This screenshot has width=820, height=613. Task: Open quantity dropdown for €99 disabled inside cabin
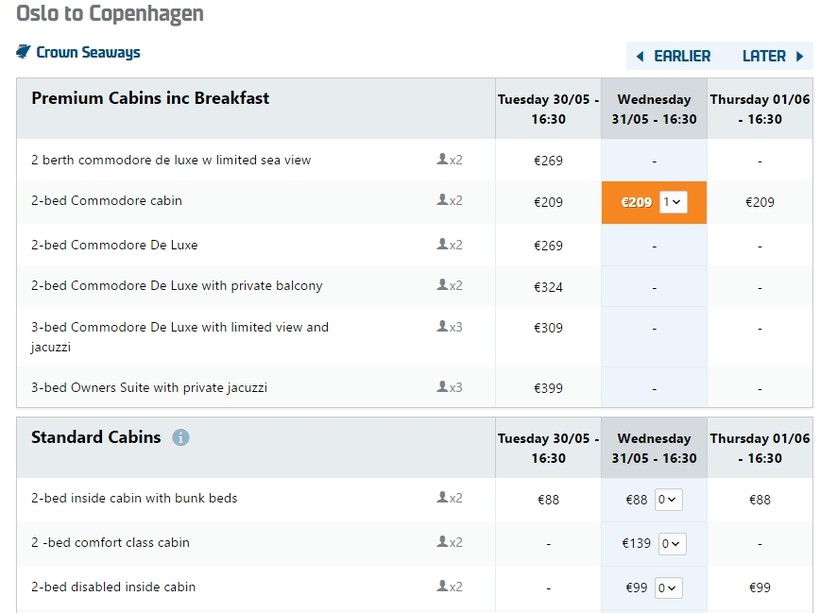pyautogui.click(x=669, y=588)
